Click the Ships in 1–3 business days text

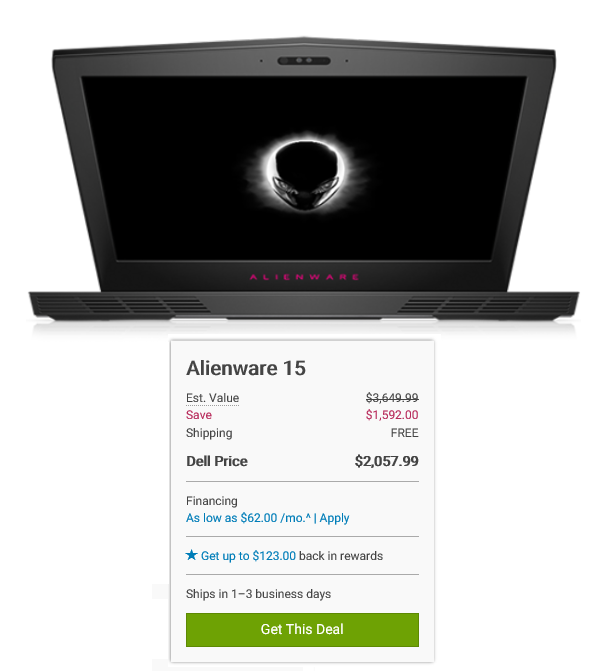pos(258,594)
